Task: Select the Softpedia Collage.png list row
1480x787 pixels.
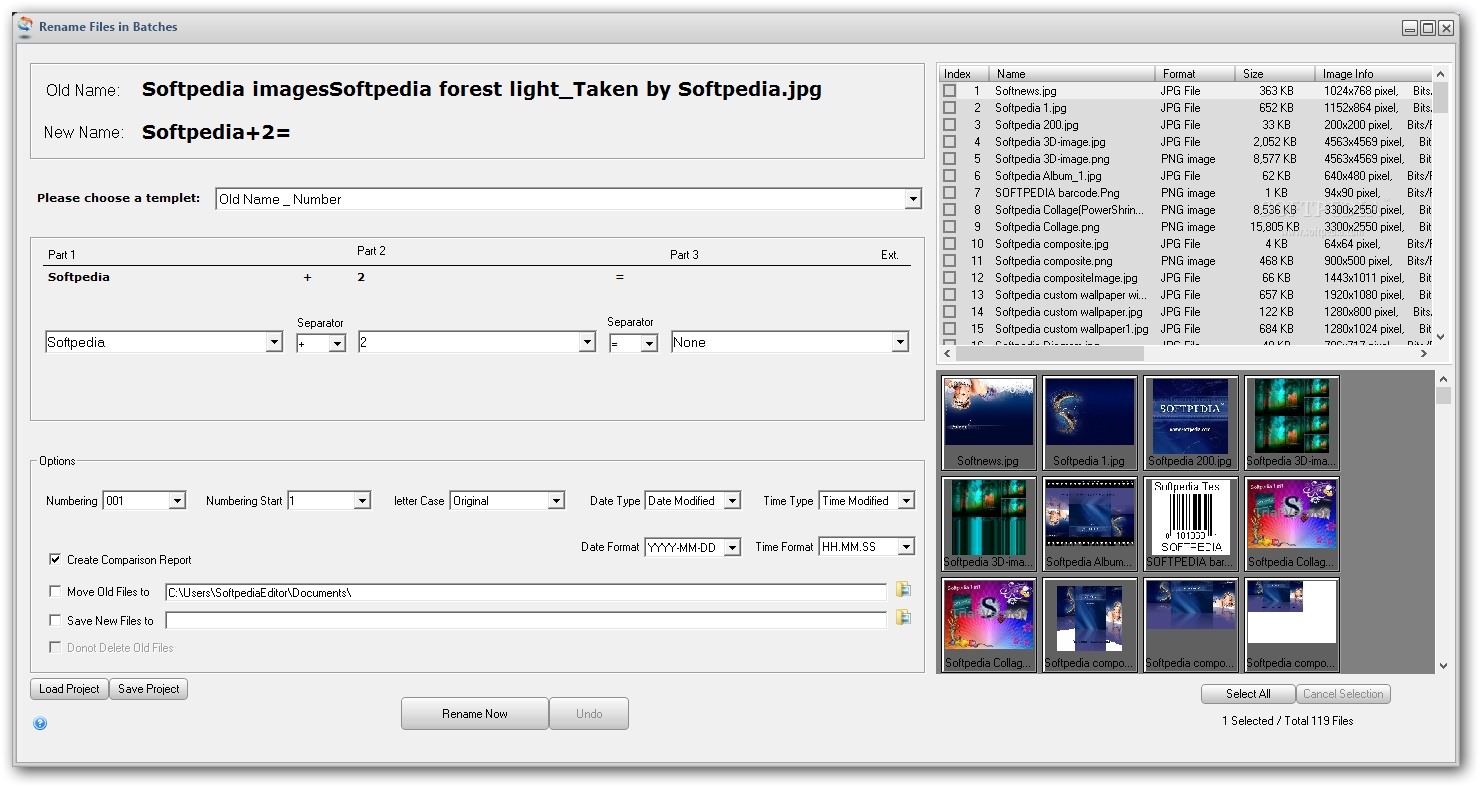Action: coord(1186,227)
